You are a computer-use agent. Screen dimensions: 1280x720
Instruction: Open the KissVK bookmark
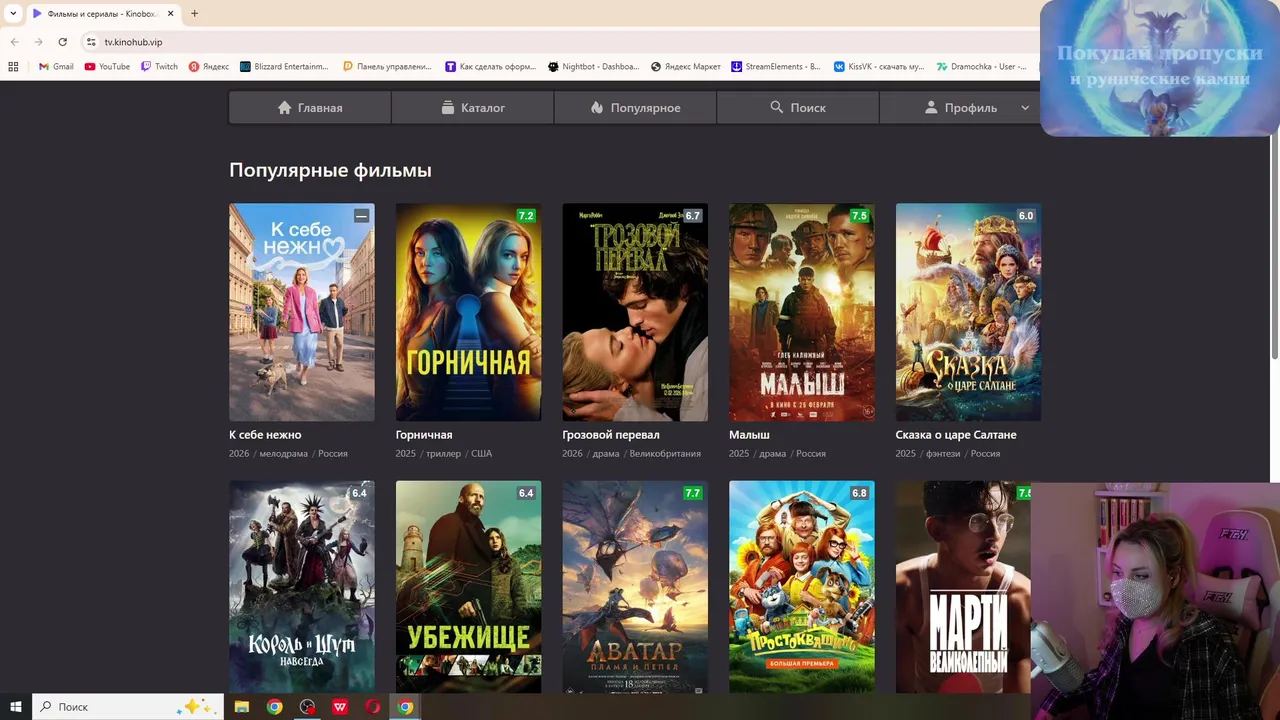click(880, 67)
